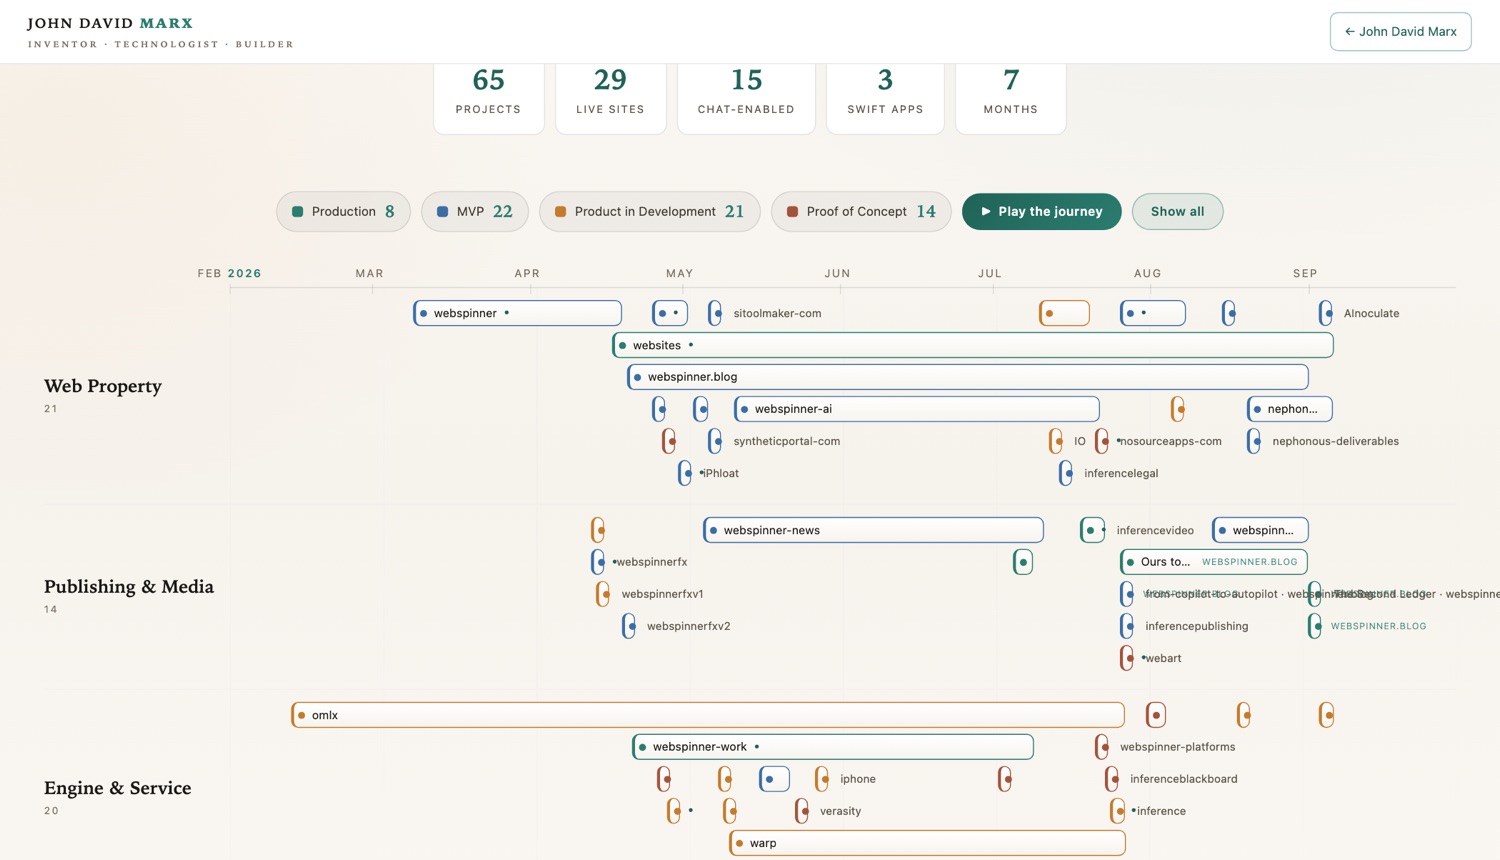The width and height of the screenshot is (1500, 860).
Task: Open the verasity project marker
Action: [x=802, y=811]
